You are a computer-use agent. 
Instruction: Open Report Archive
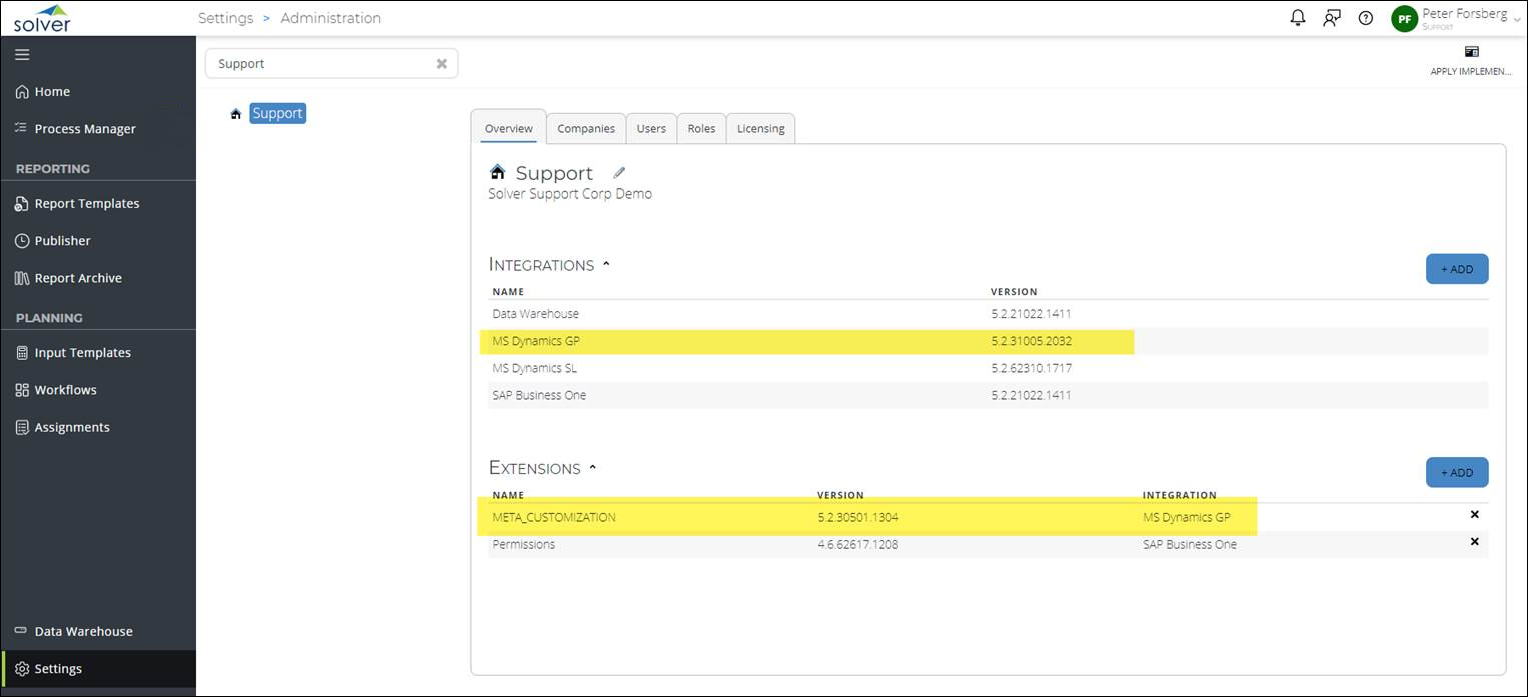78,277
